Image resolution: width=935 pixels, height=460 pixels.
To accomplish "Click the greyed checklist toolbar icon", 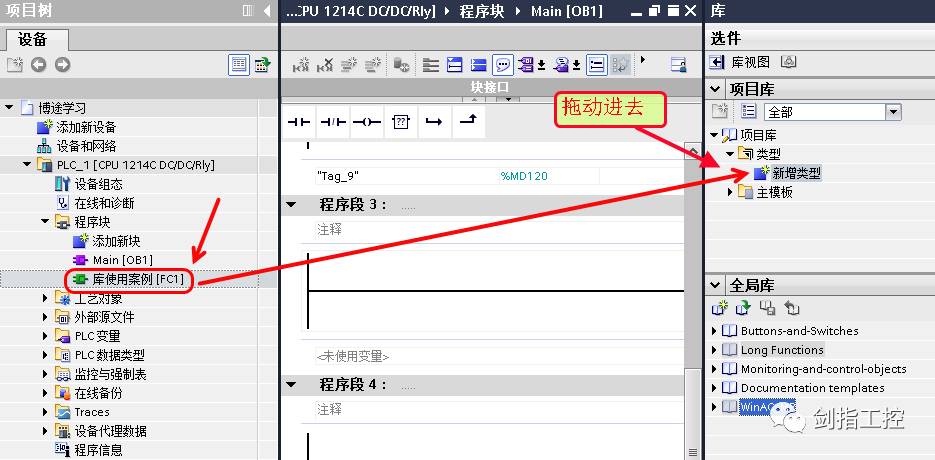I will click(620, 64).
